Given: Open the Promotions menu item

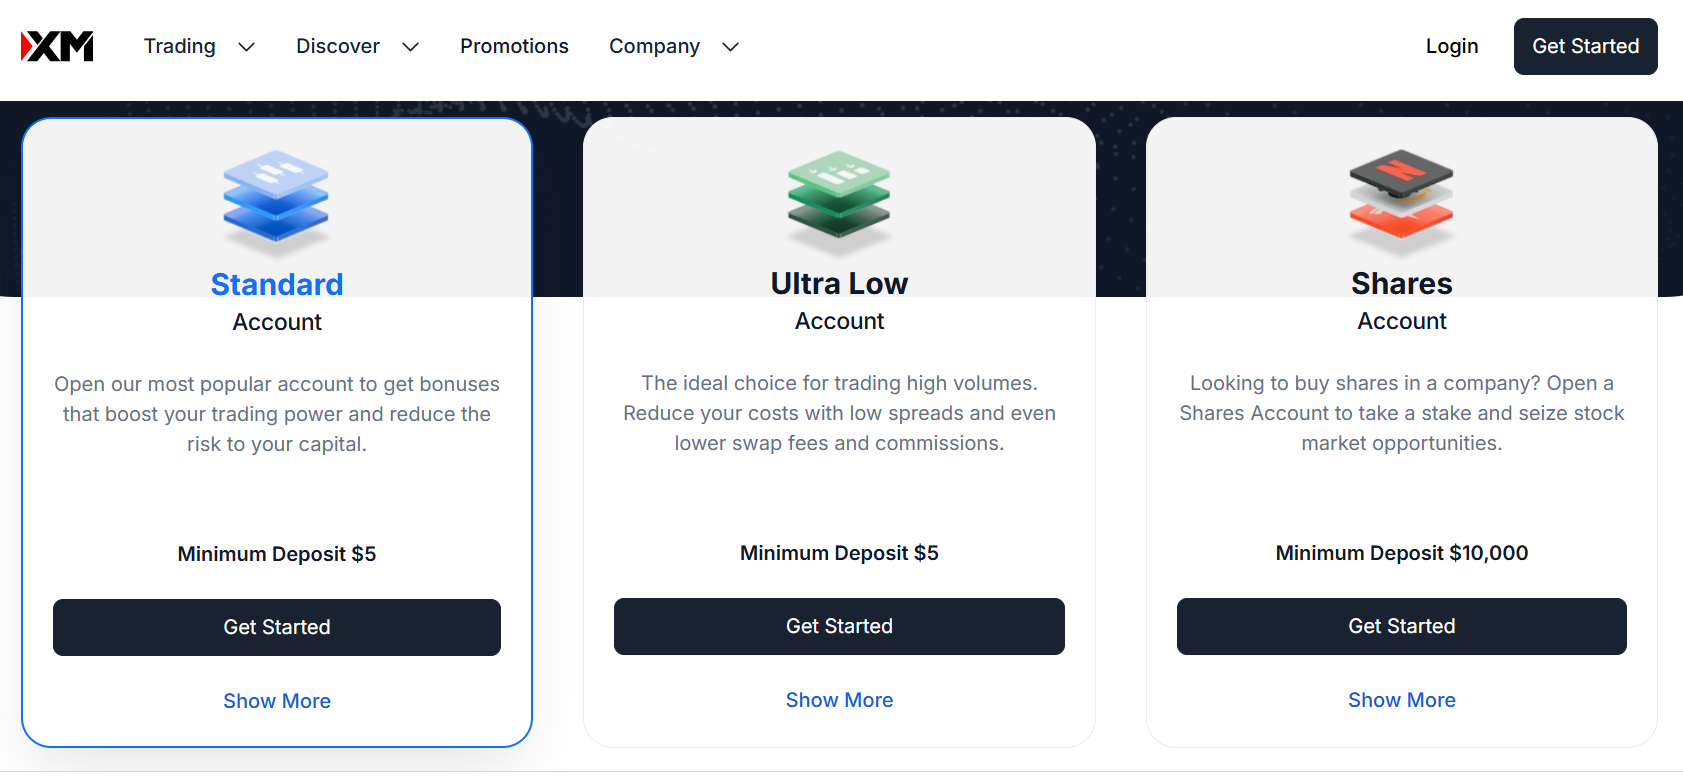Looking at the screenshot, I should 514,46.
